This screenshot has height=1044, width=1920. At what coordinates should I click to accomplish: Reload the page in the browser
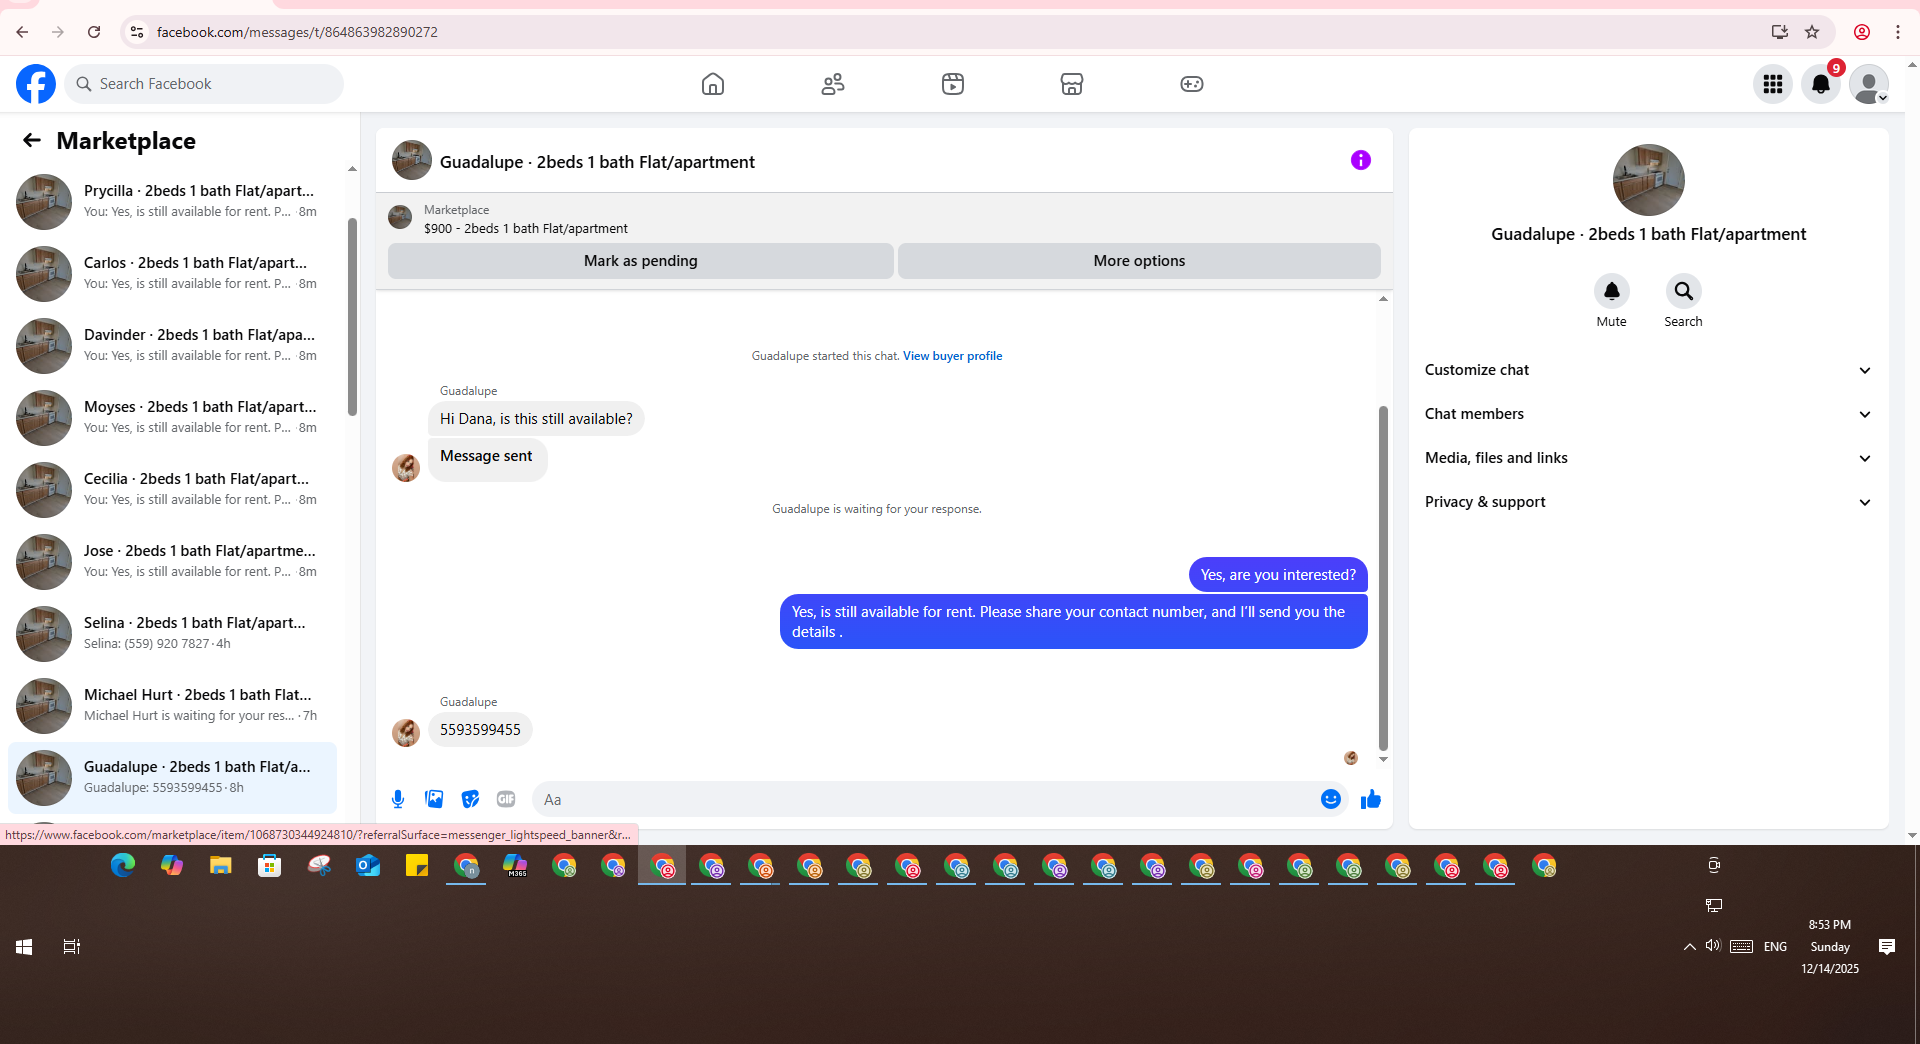coord(94,32)
